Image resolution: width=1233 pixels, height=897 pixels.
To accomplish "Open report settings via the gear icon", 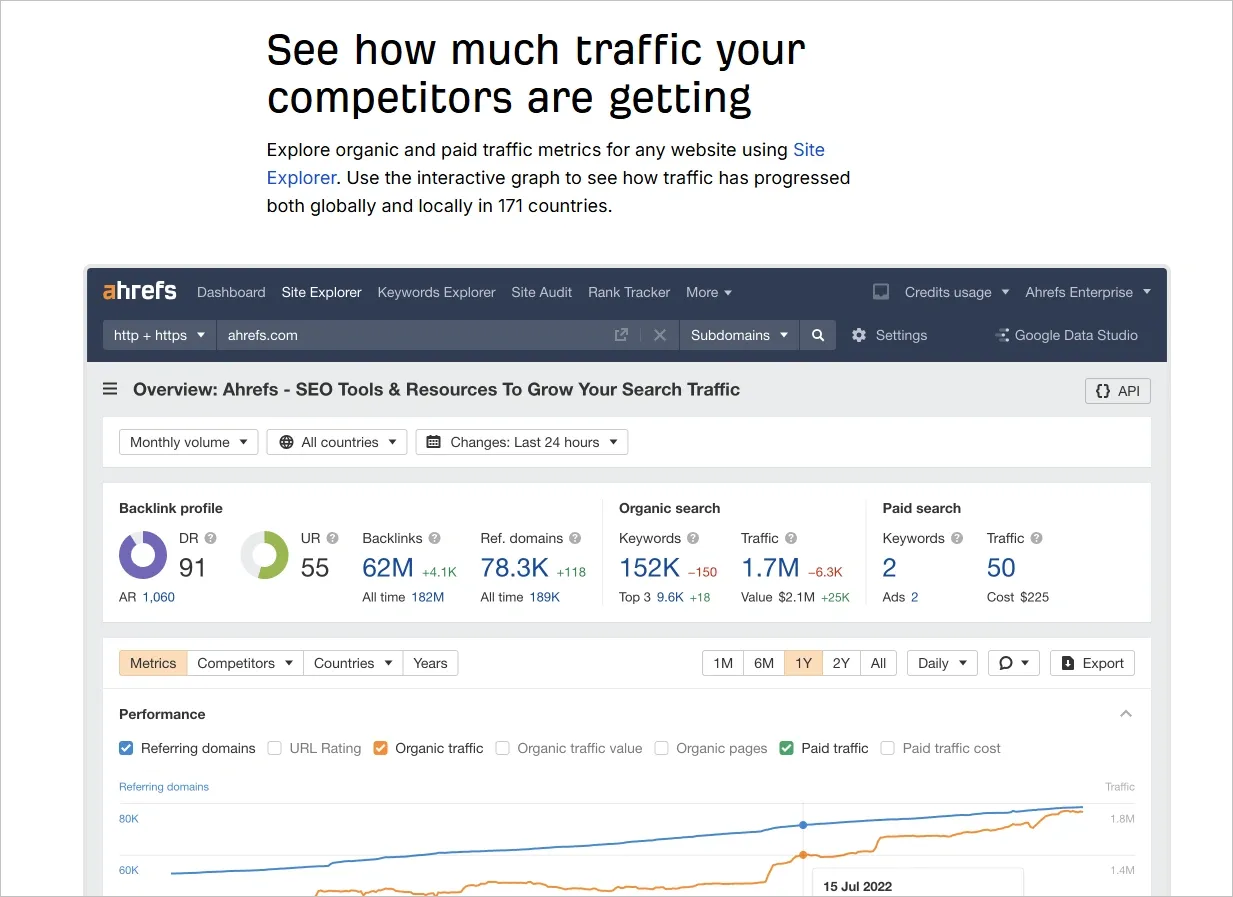I will coord(859,335).
